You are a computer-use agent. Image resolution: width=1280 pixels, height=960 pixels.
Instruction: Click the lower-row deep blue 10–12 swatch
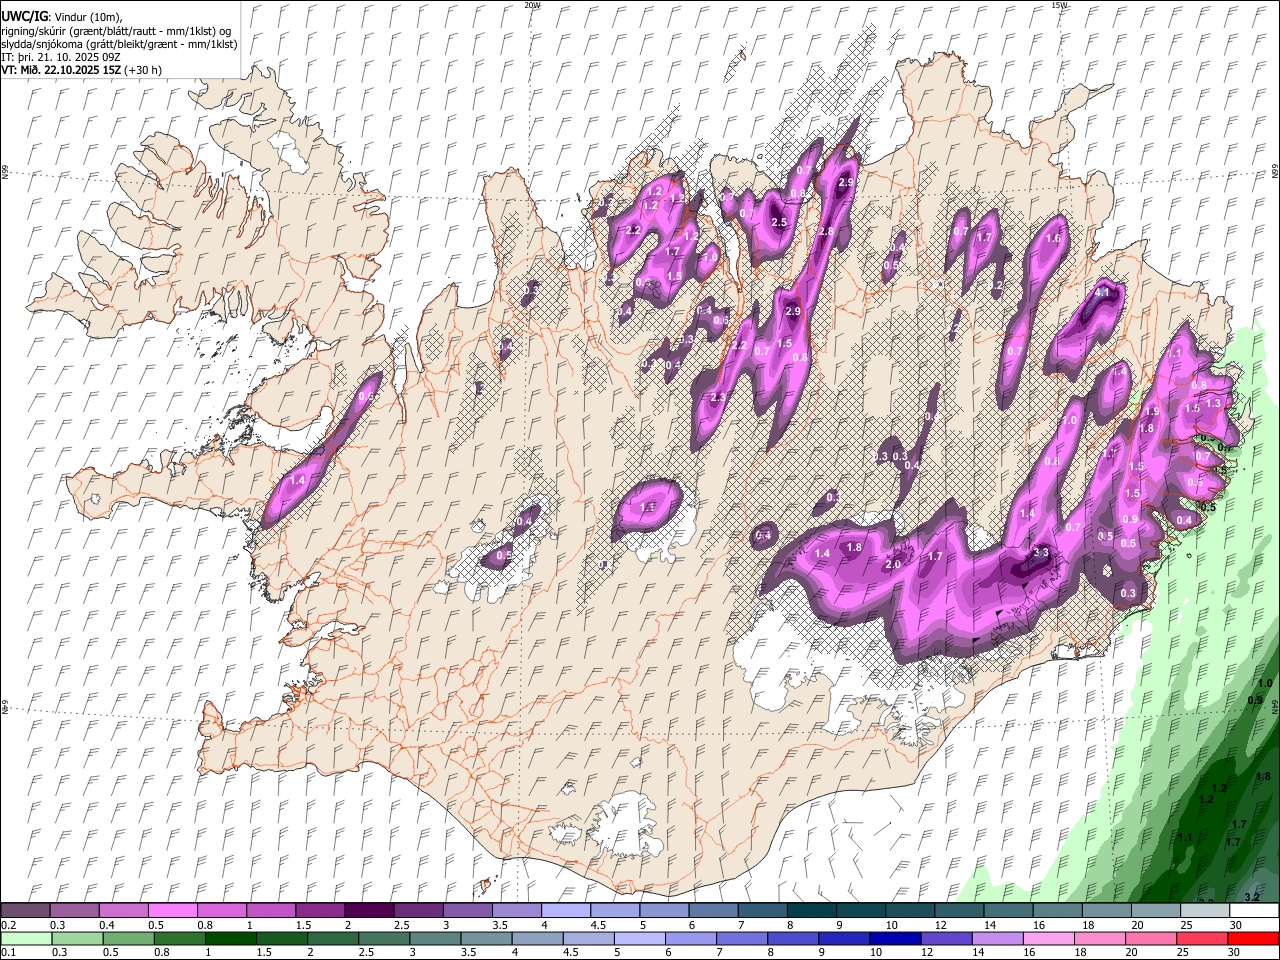[895, 939]
